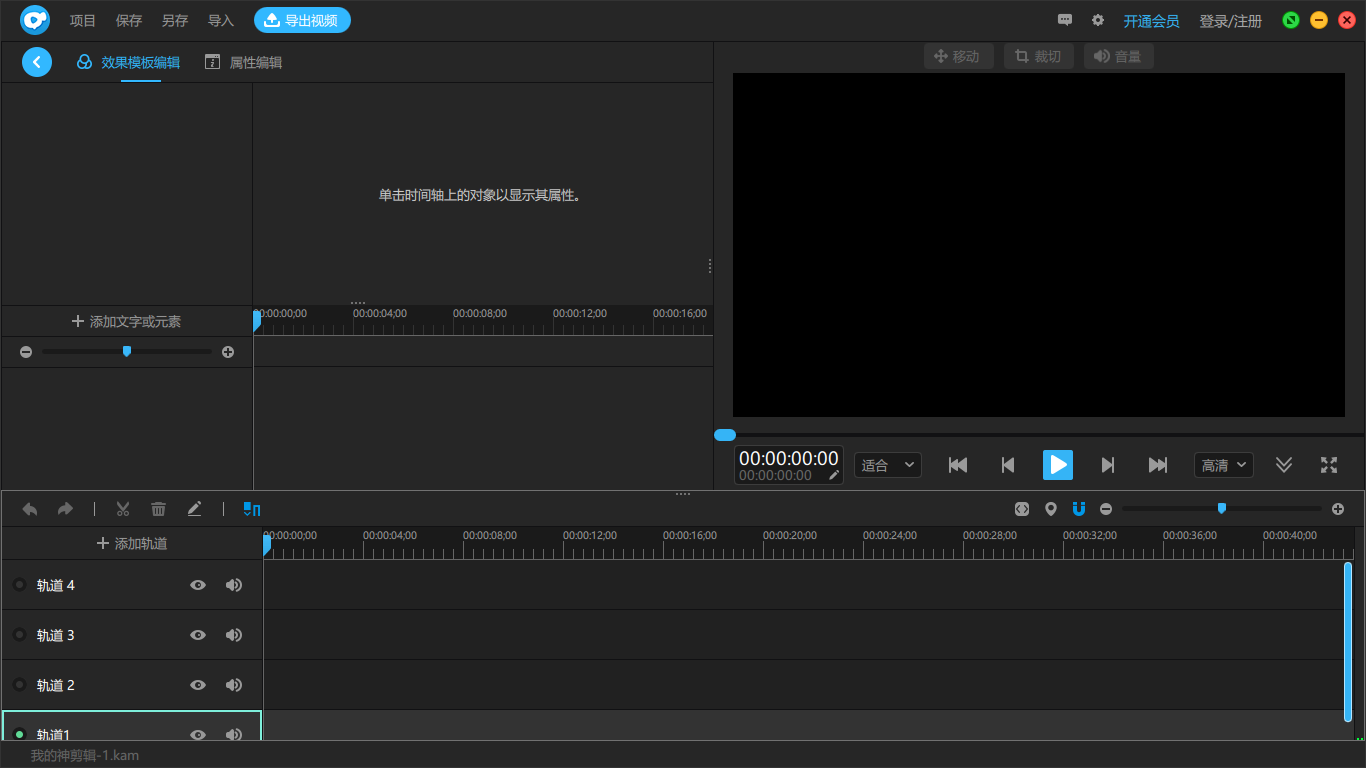Hide 轨道 3 with its eye icon
Viewport: 1366px width, 768px height.
pyautogui.click(x=198, y=635)
